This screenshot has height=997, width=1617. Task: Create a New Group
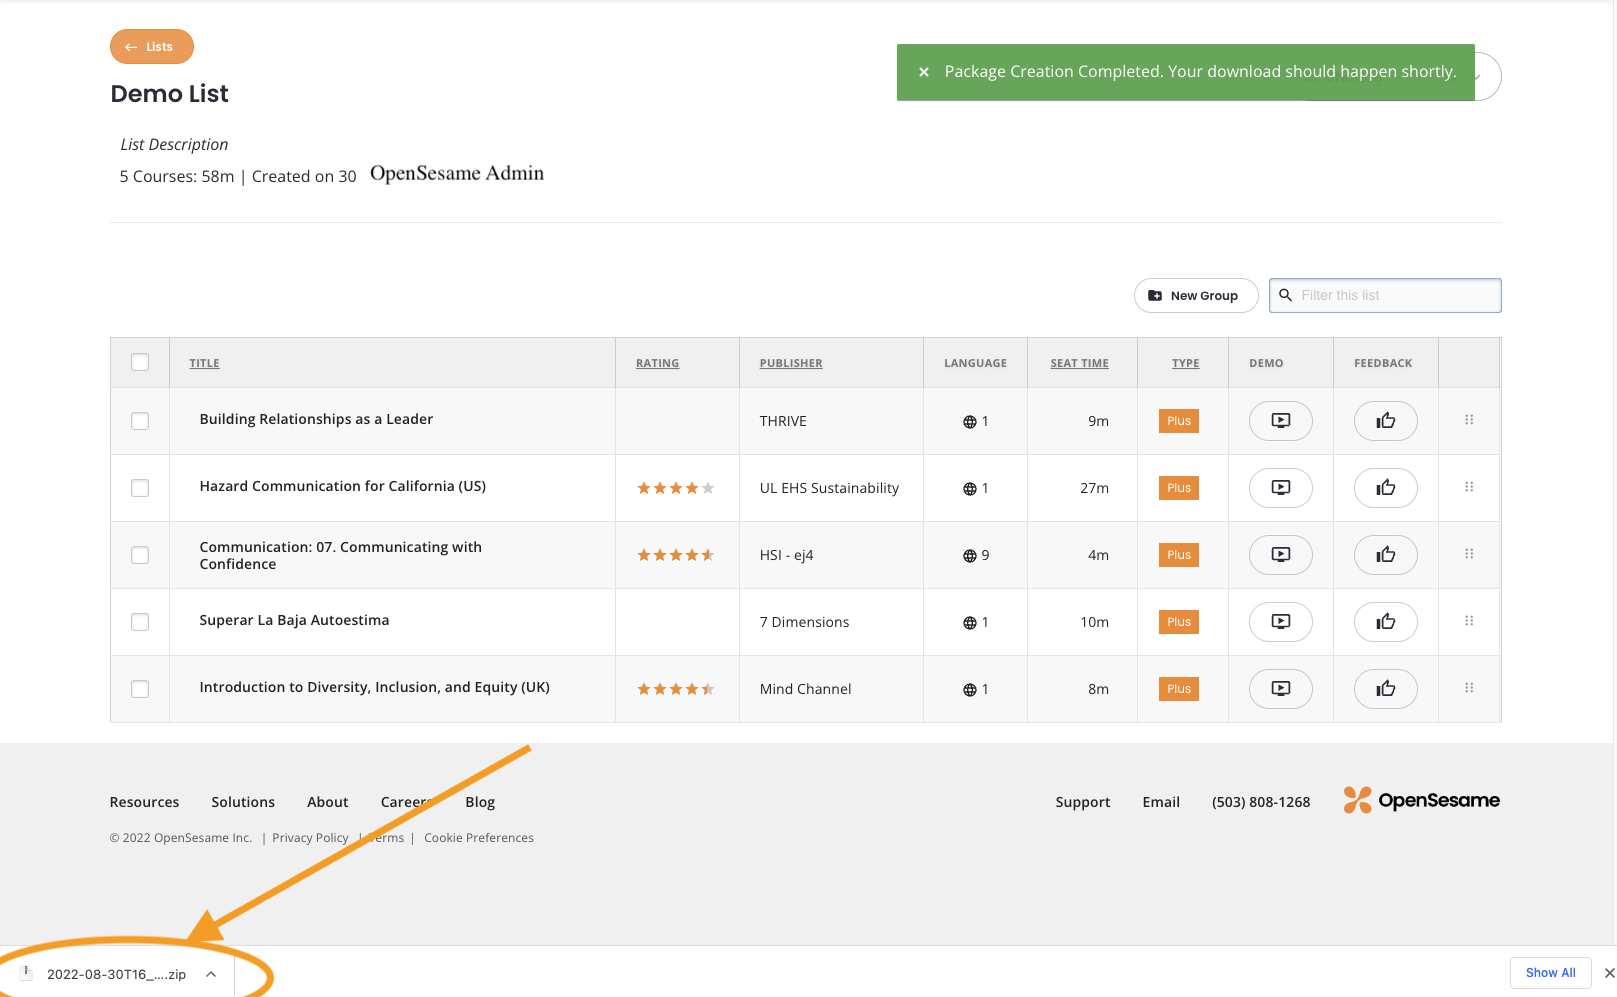1196,295
